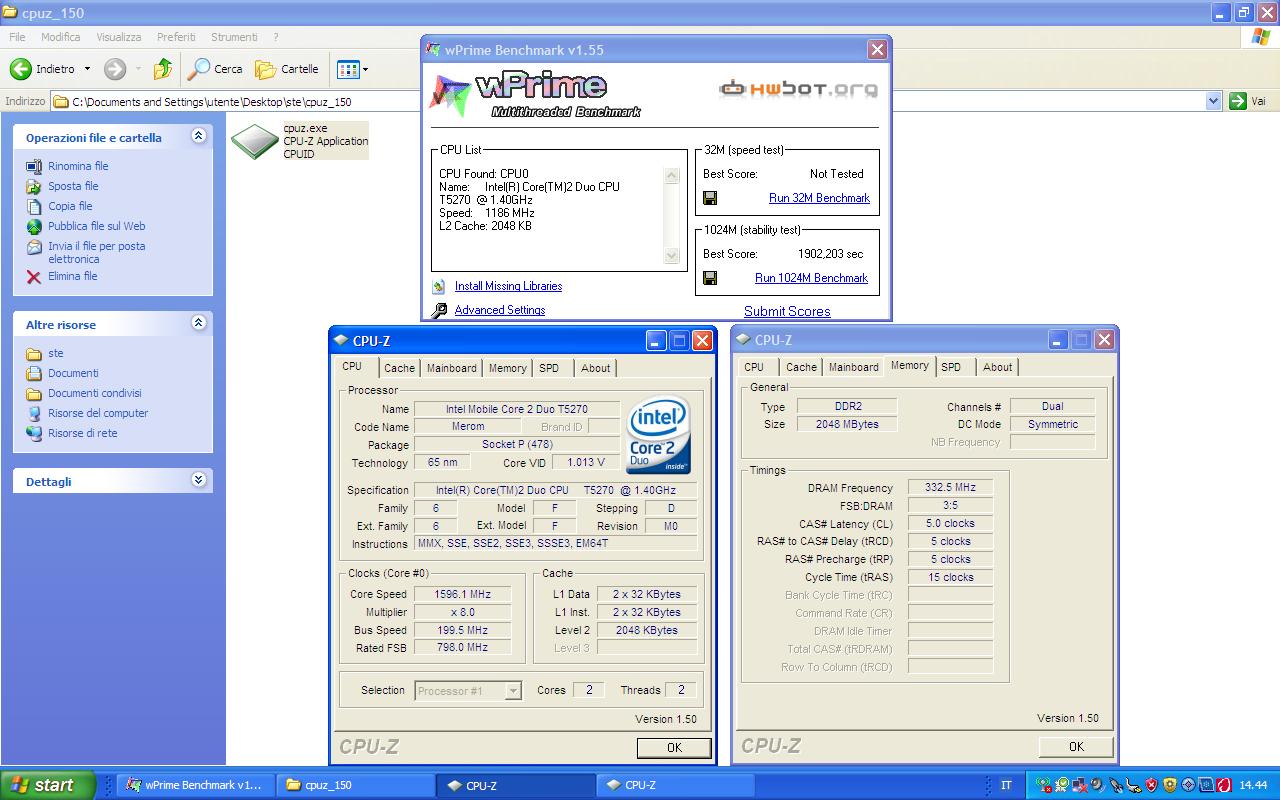Select the cpuz.exe file icon
This screenshot has width=1280, height=800.
click(x=254, y=141)
